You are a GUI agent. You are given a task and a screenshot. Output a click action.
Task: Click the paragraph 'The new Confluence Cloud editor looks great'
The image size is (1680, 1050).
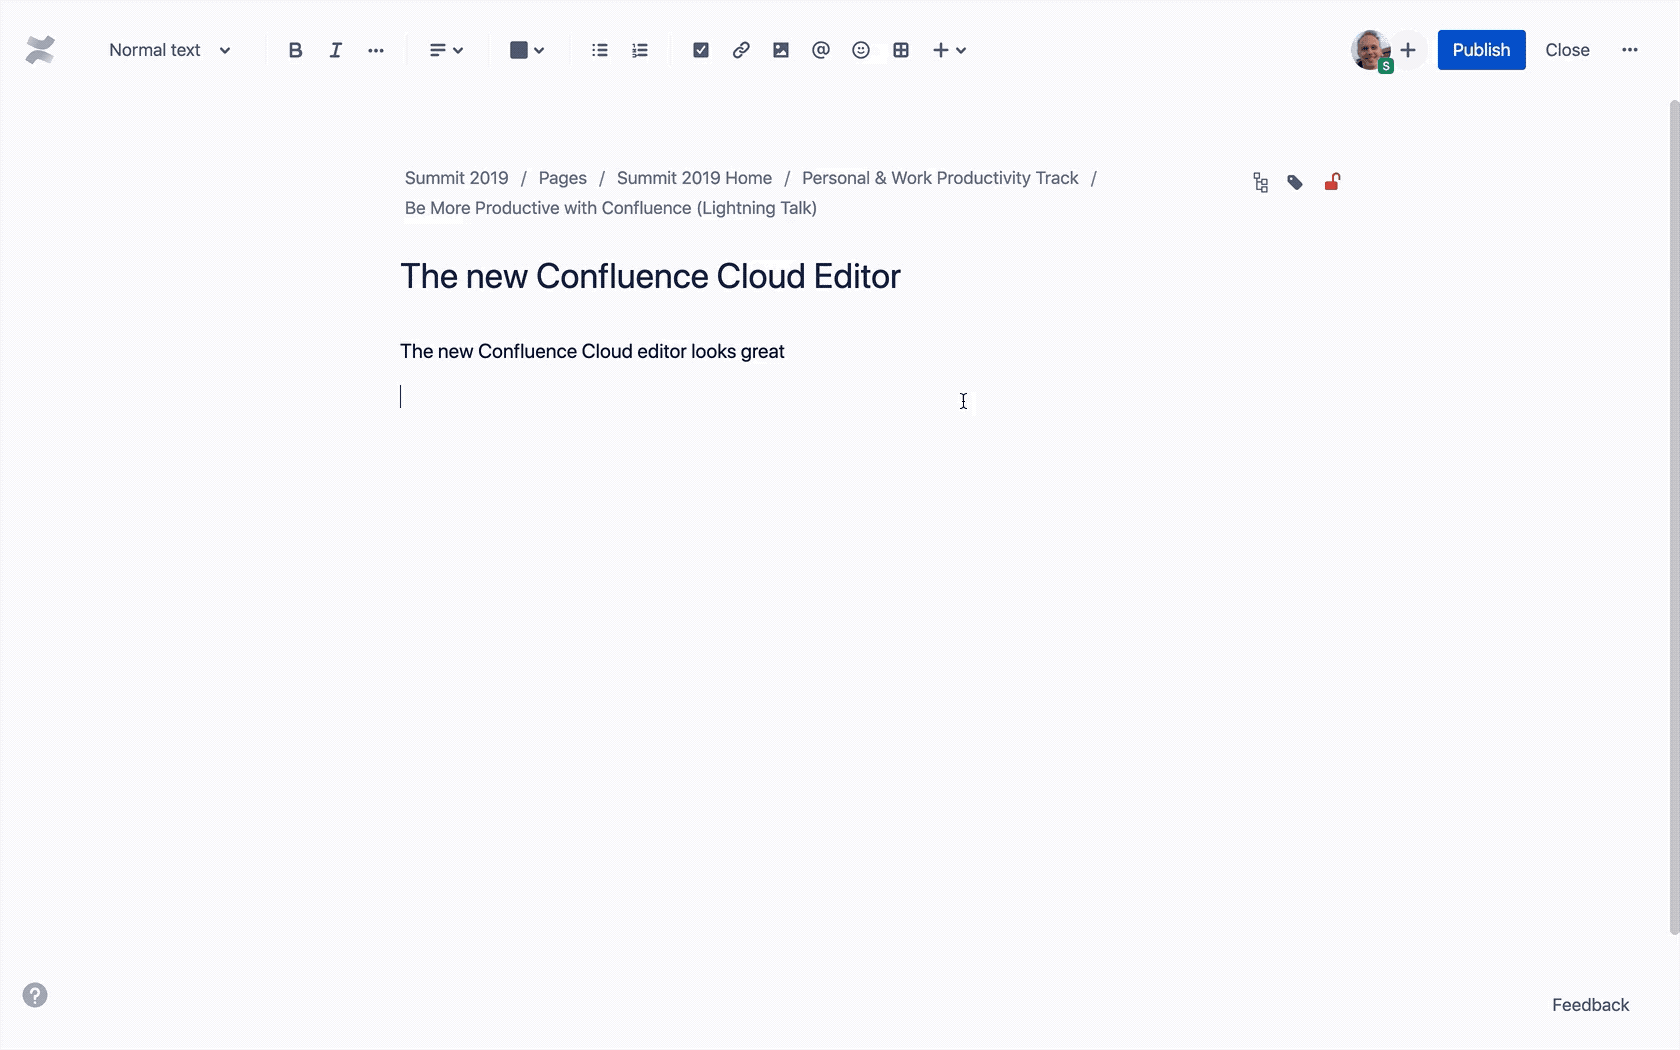tap(592, 351)
